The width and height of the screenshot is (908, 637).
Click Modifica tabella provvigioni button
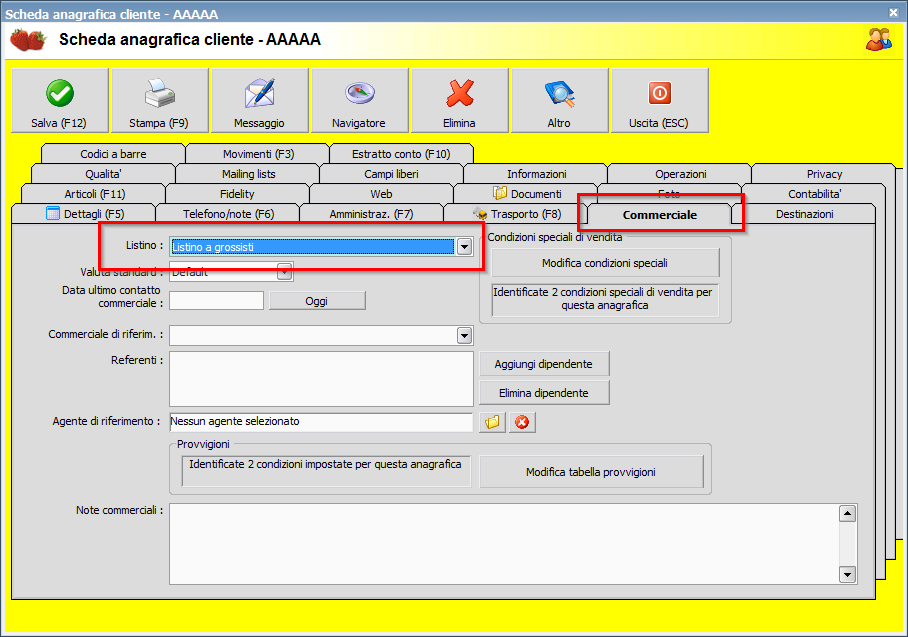coord(591,472)
